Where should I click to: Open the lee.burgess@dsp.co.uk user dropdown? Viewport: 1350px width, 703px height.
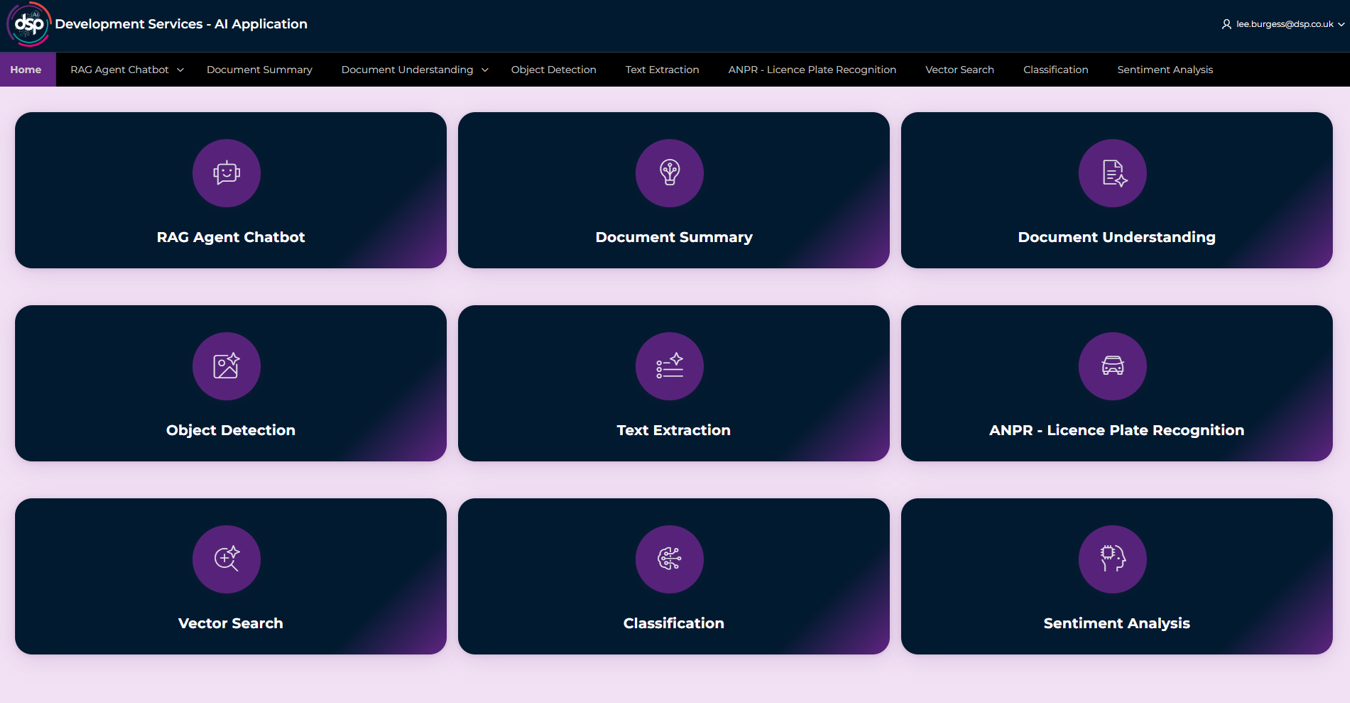1283,24
